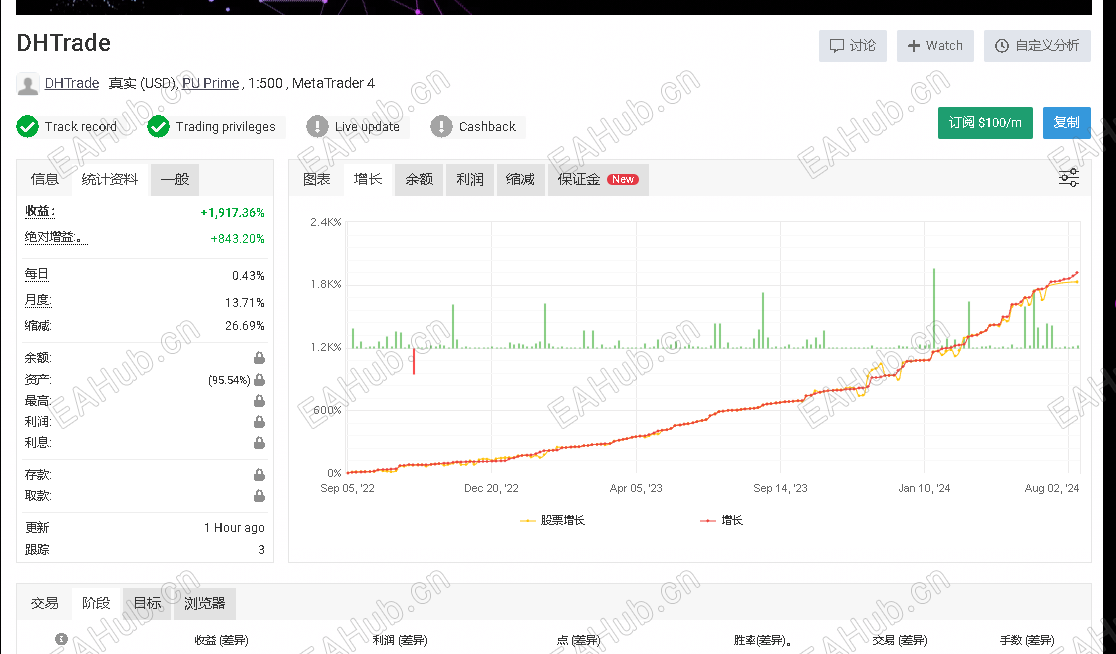Select the 缩减 drawdown chart tab
Image resolution: width=1116 pixels, height=654 pixels.
(x=520, y=179)
